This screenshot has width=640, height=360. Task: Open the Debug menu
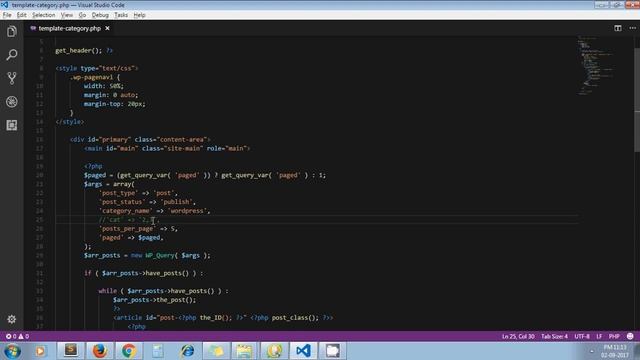click(100, 15)
